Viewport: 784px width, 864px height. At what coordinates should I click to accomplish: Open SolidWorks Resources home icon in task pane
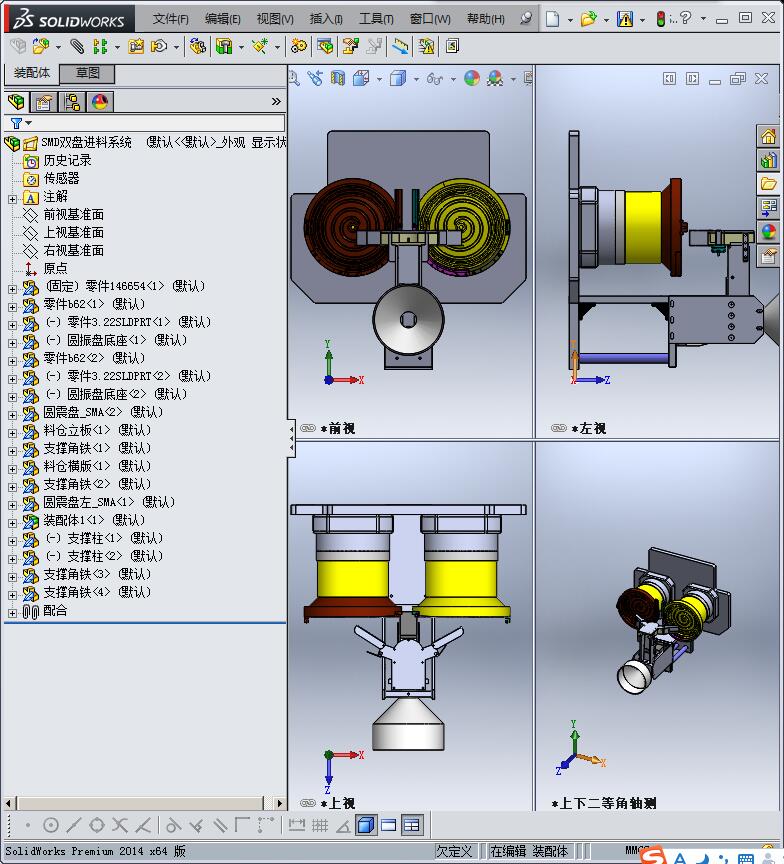(x=768, y=136)
